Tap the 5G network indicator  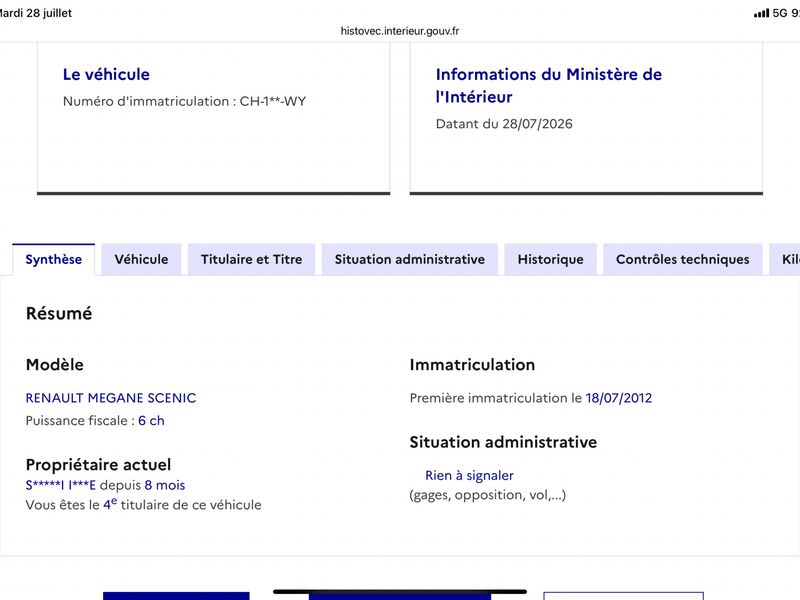coord(780,13)
